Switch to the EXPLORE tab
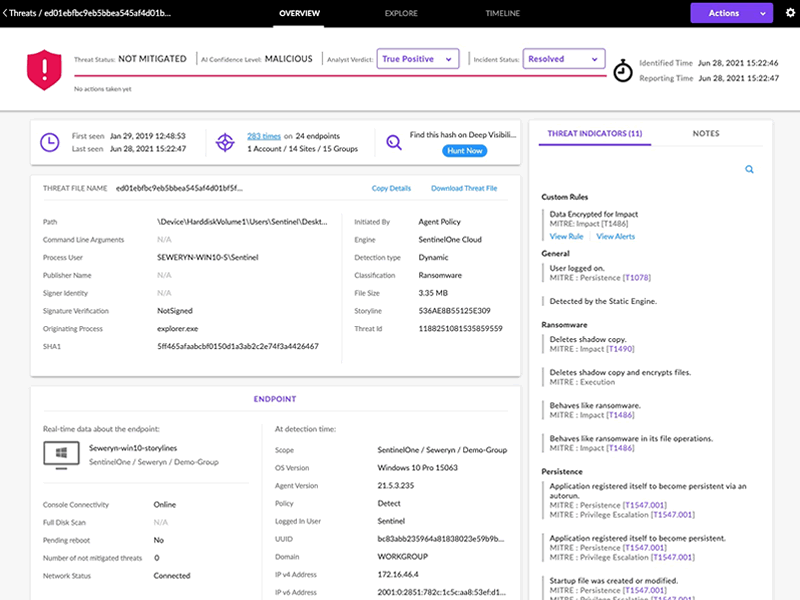This screenshot has height=600, width=800. coord(401,13)
